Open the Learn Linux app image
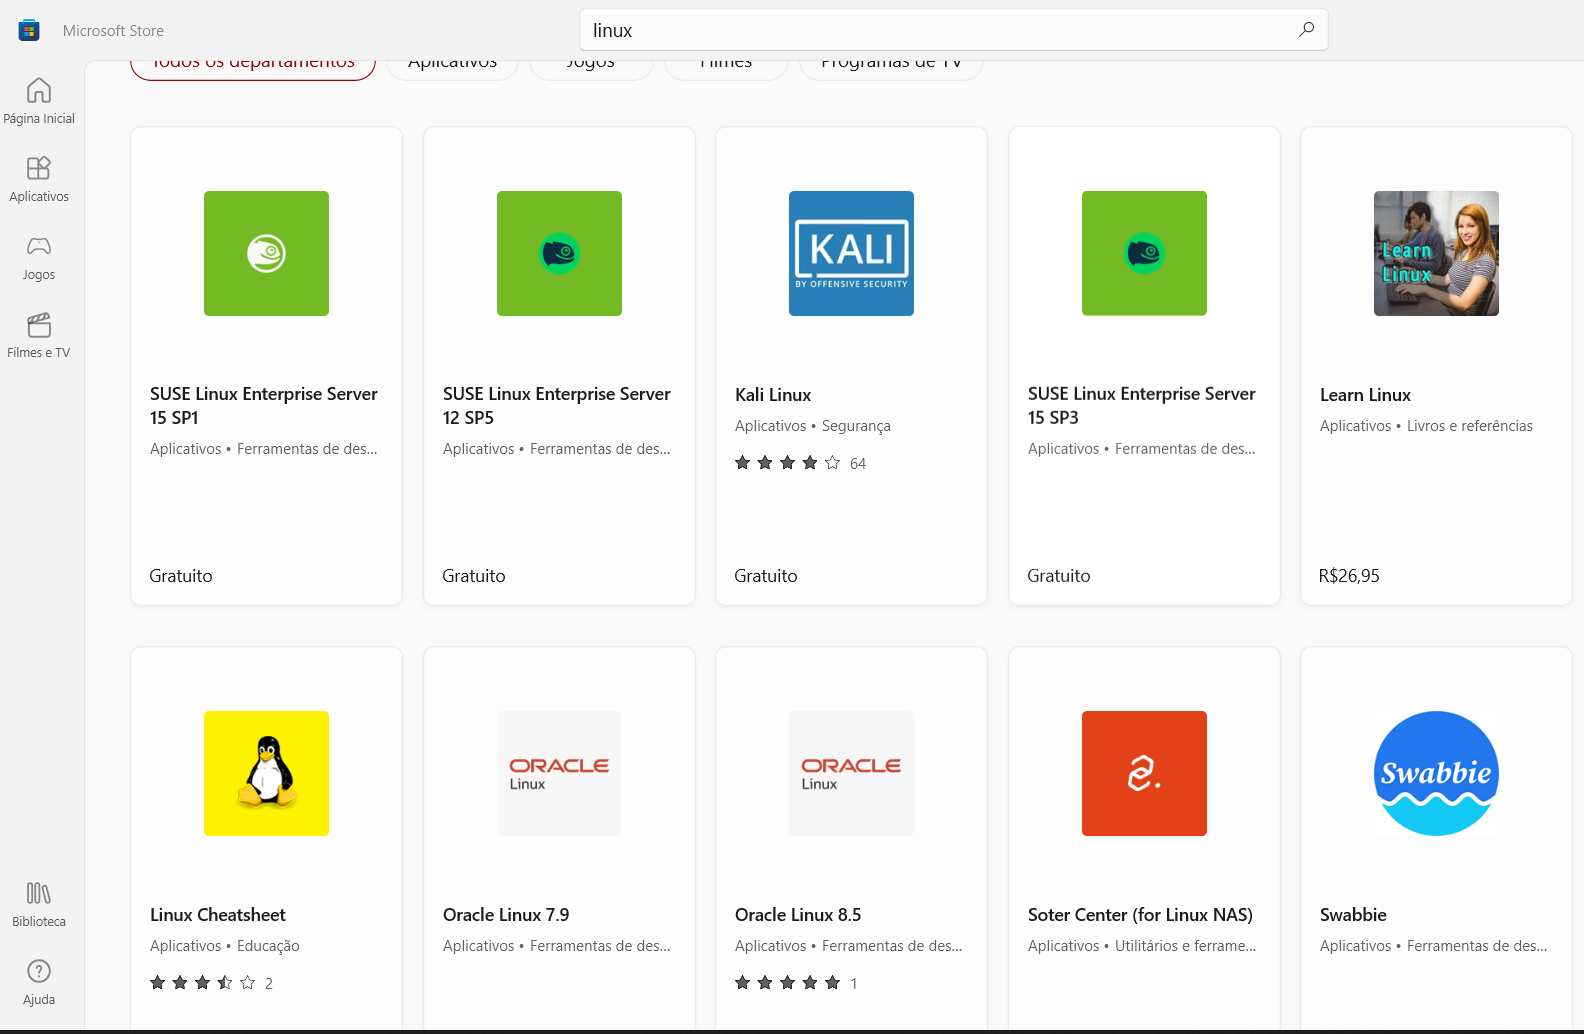The image size is (1584, 1034). tap(1436, 253)
